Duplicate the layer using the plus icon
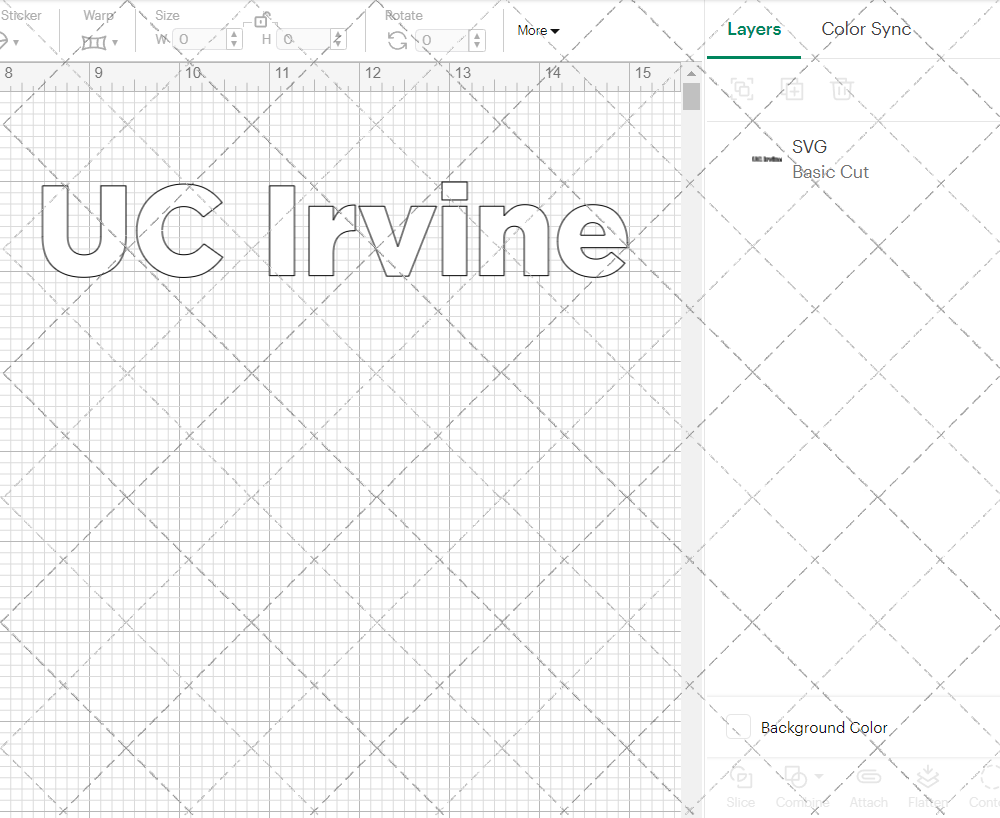Viewport: 1000px width, 818px height. pyautogui.click(x=792, y=89)
